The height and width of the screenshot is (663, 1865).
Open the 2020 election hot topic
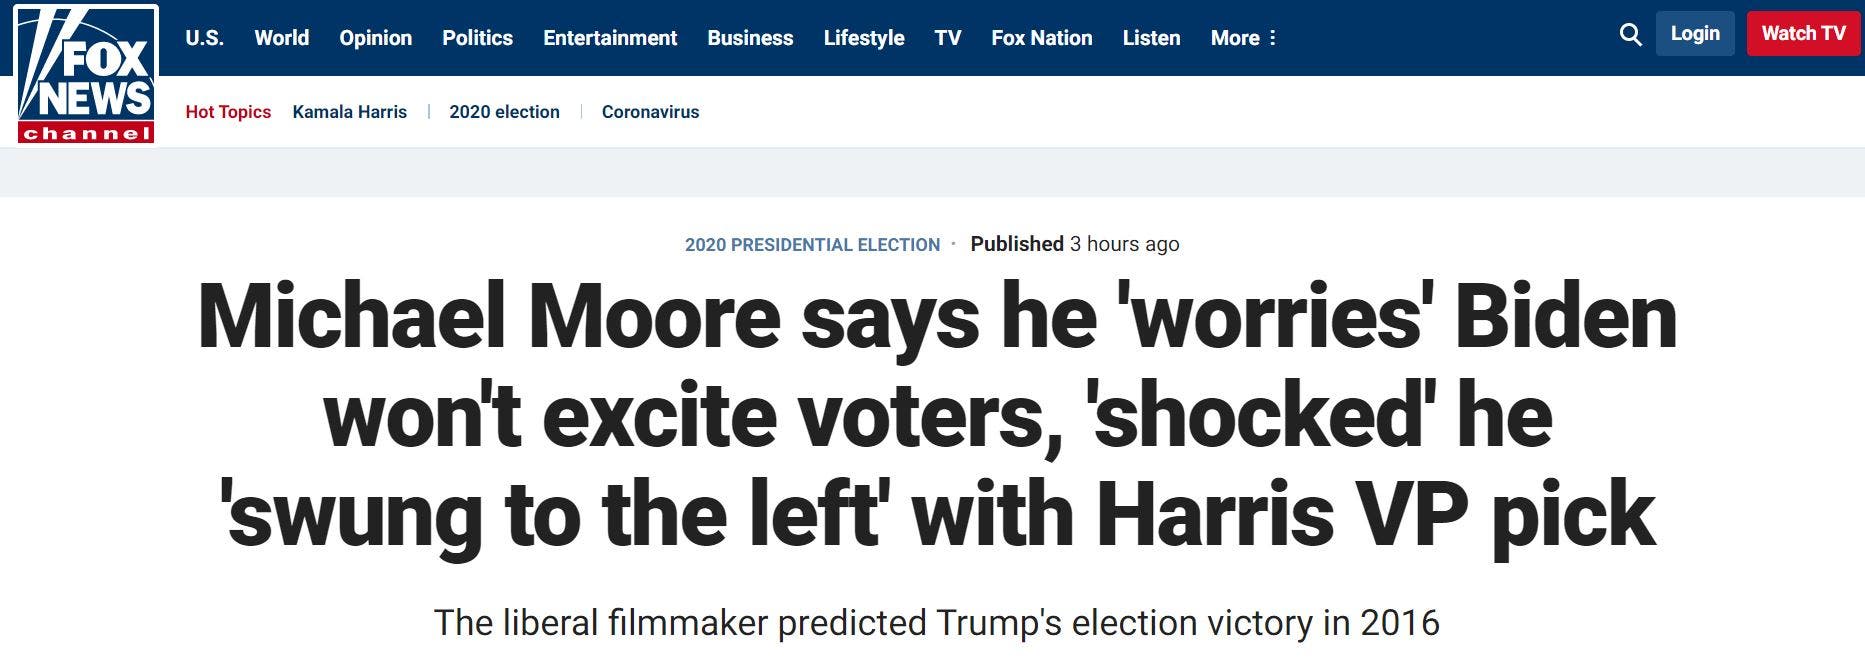(x=504, y=112)
